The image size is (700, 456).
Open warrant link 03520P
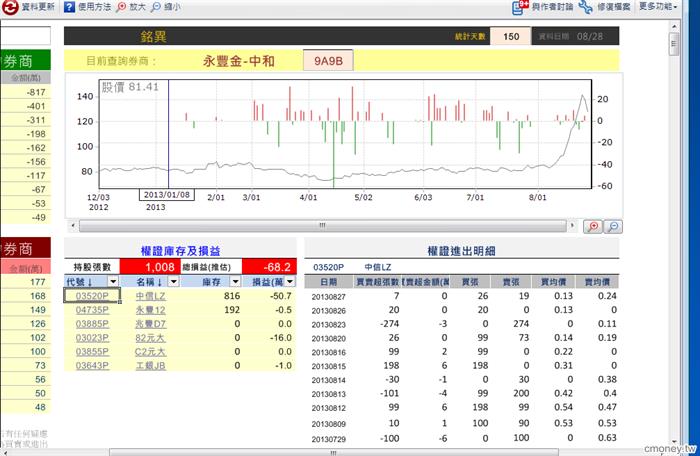[x=92, y=296]
